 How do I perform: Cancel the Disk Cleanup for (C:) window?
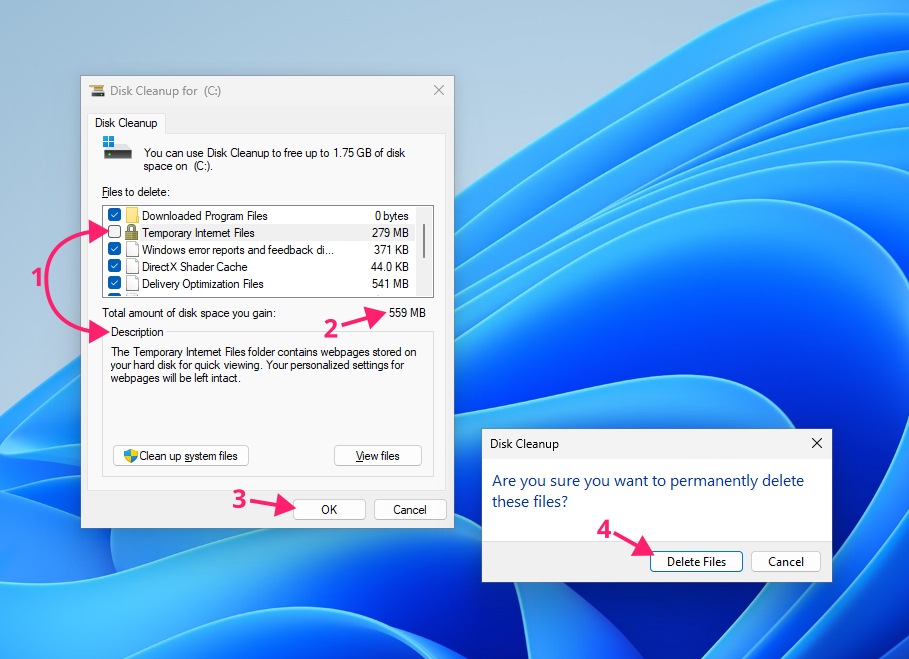pos(410,509)
